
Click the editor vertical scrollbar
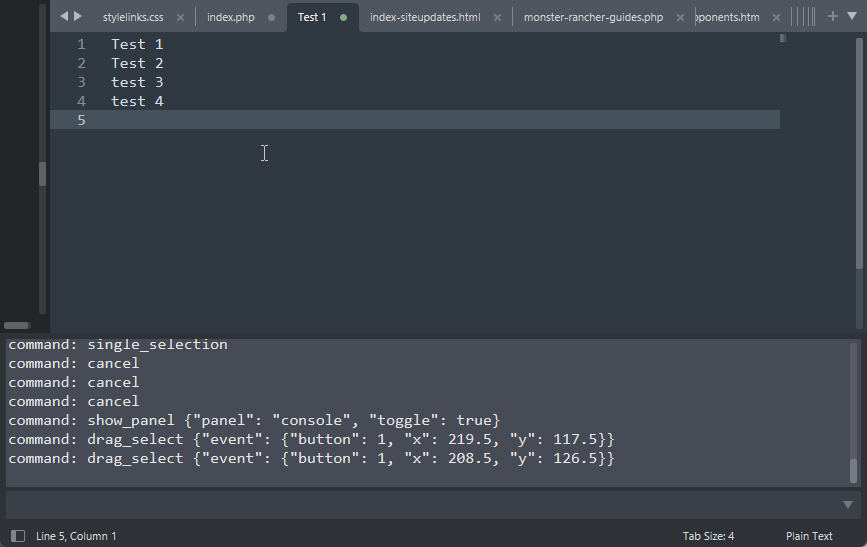coord(860,150)
